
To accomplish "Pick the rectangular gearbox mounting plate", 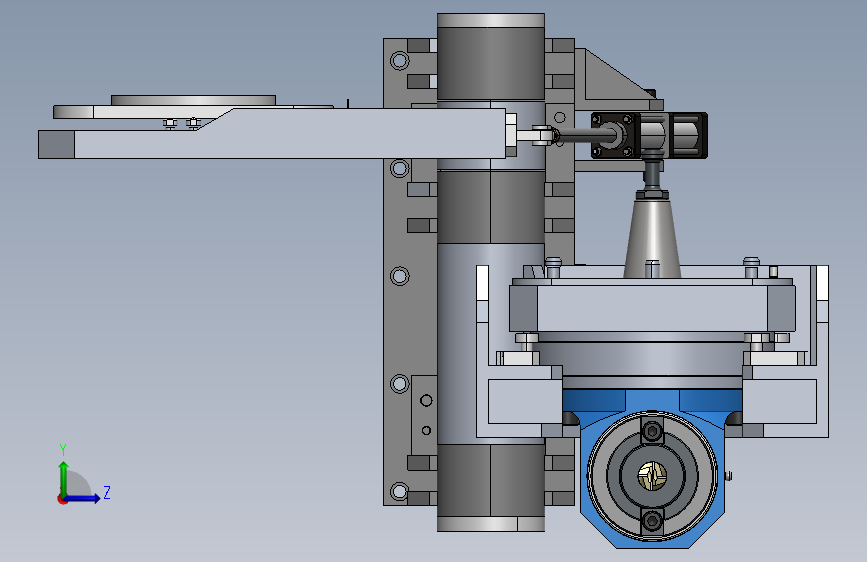I will pos(652,309).
